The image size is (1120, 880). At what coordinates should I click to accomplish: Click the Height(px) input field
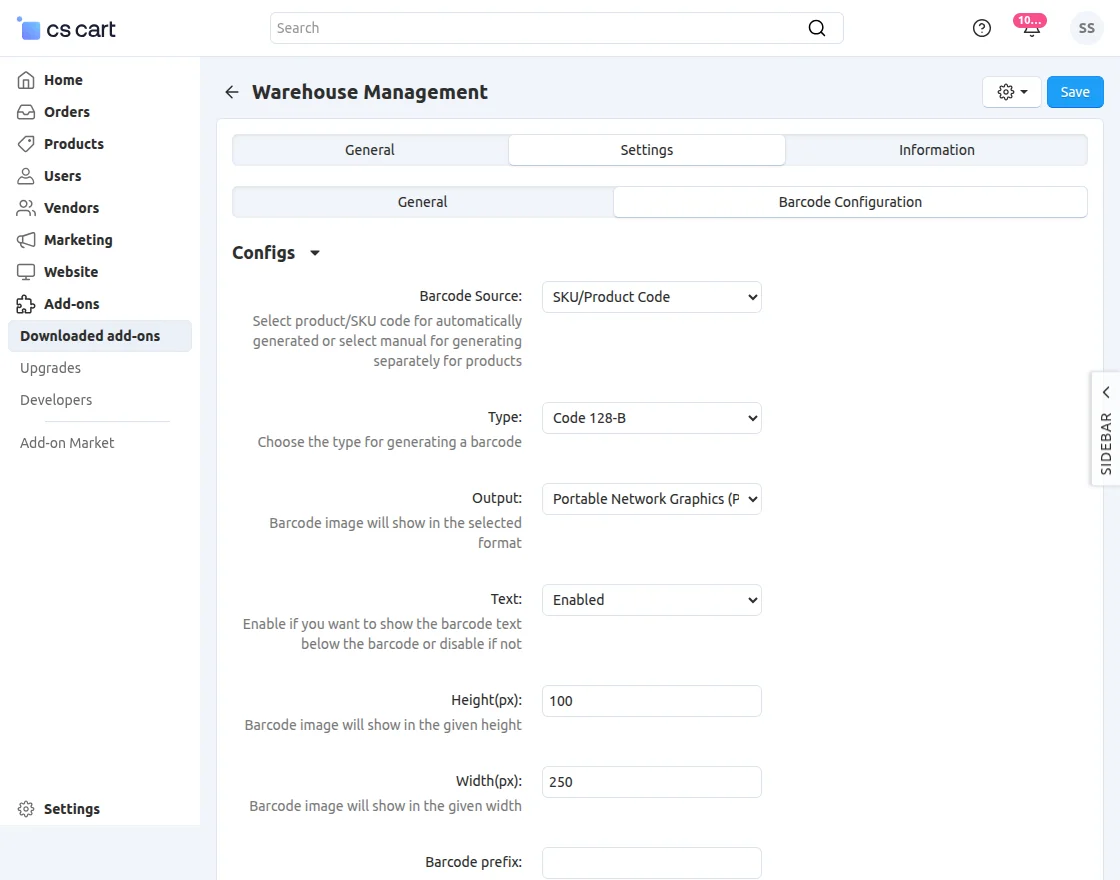651,701
